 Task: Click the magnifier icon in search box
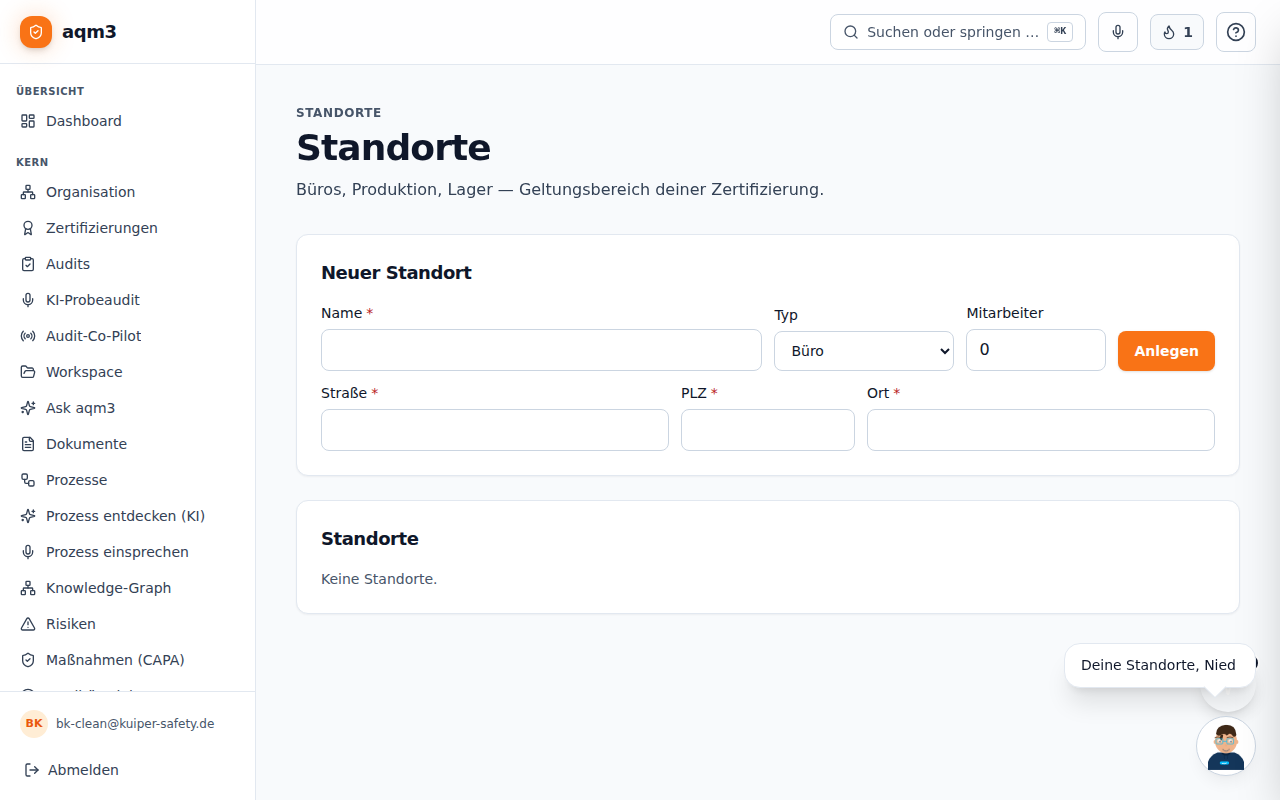(851, 32)
